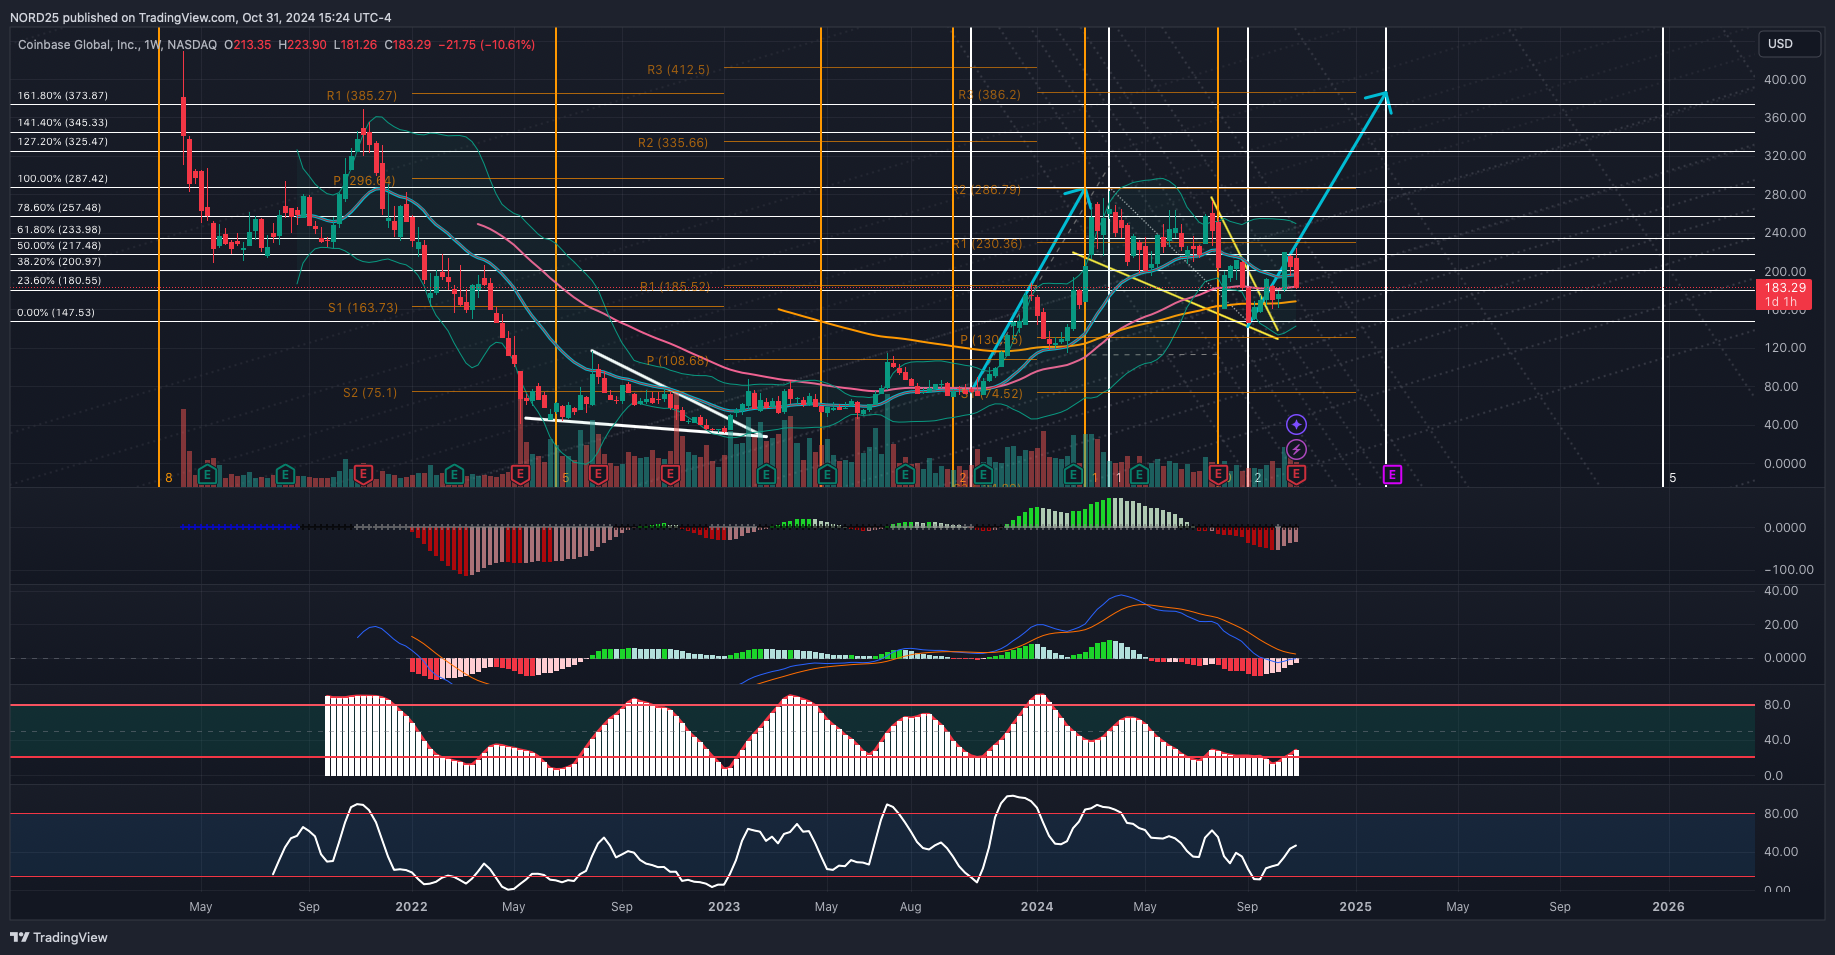This screenshot has height=955, width=1835.
Task: Click the 0.00% (147.53) Fibonacci label
Action: coord(56,313)
